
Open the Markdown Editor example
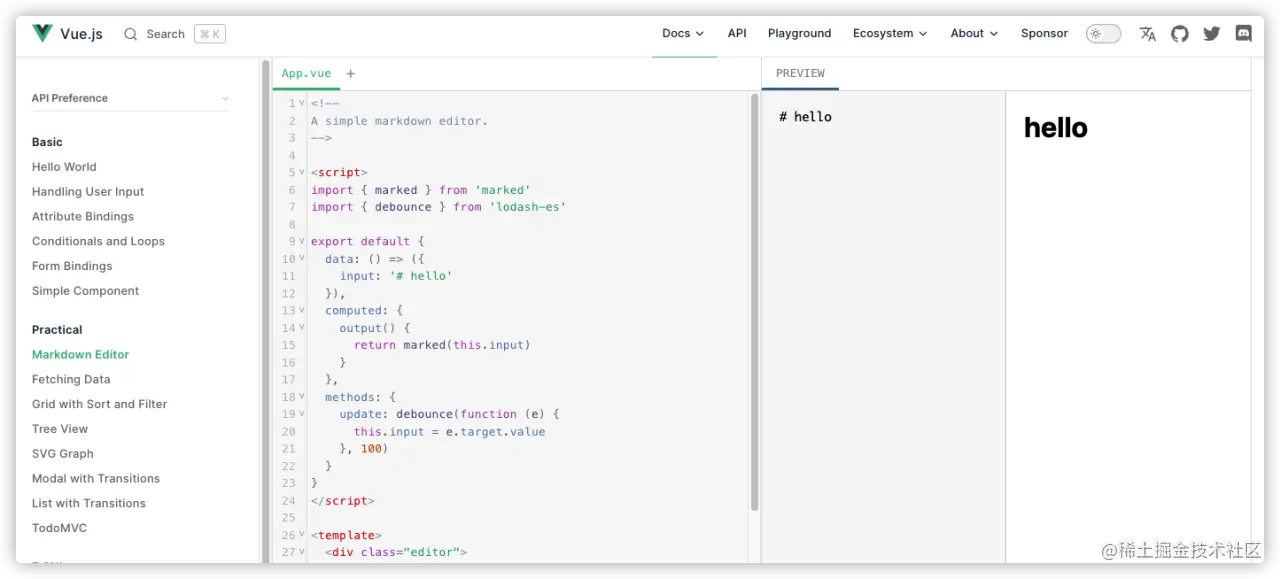tap(80, 355)
